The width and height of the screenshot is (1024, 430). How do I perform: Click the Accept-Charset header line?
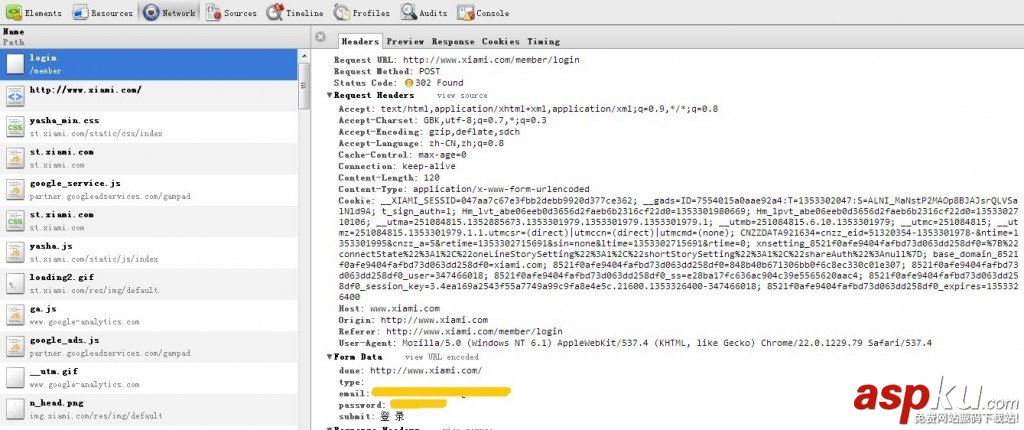click(x=443, y=120)
